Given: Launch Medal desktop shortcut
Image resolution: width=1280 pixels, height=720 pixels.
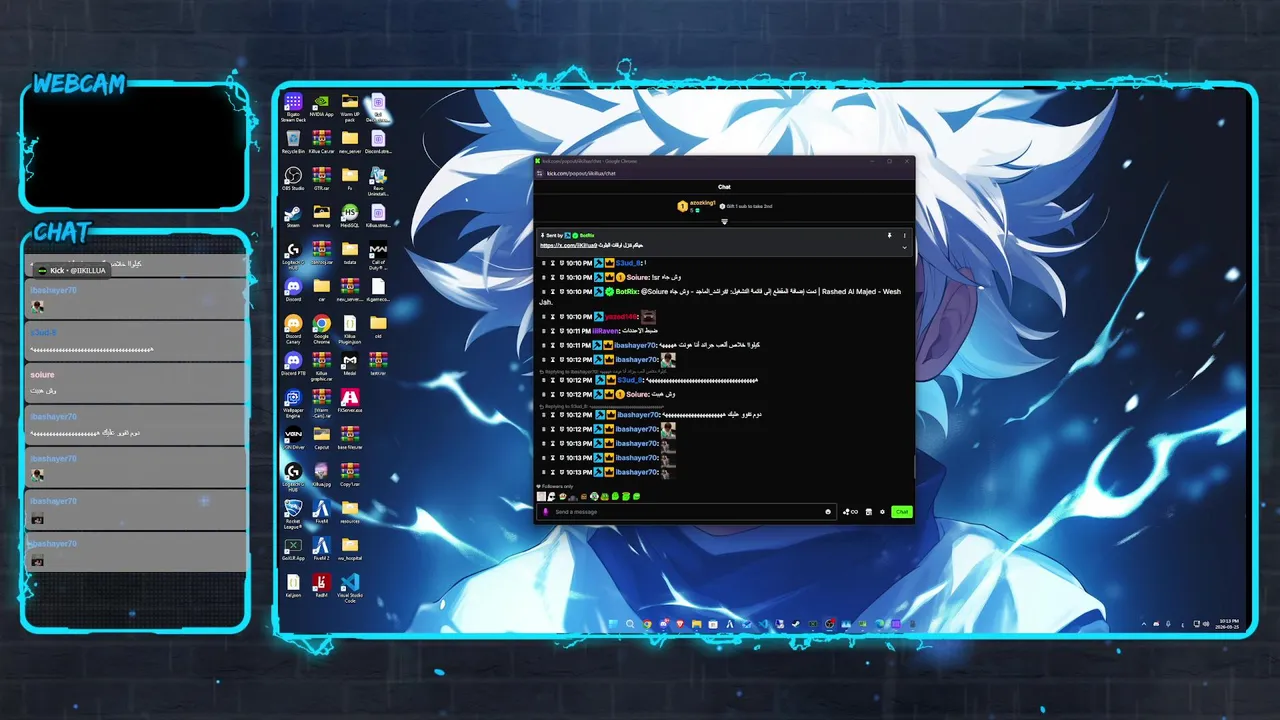Looking at the screenshot, I should click(350, 364).
